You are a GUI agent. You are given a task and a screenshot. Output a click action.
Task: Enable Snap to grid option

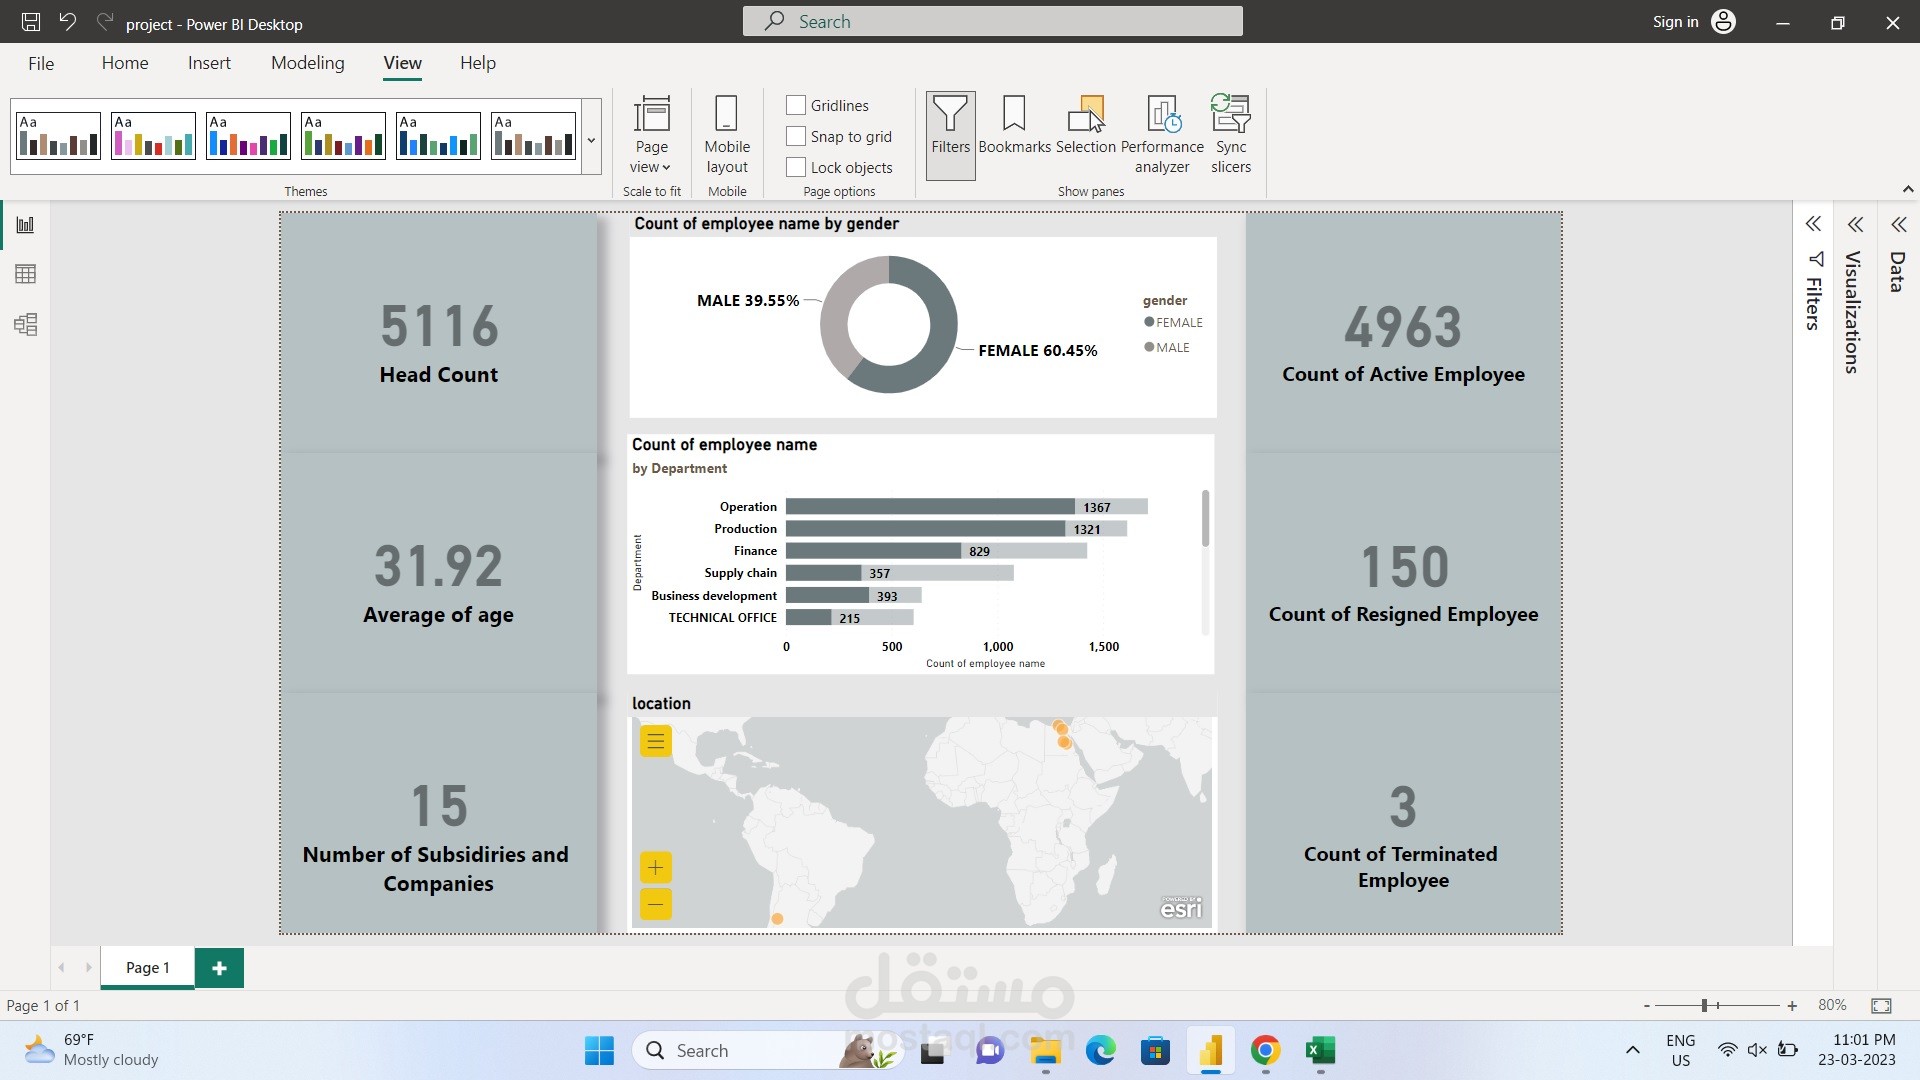tap(796, 136)
